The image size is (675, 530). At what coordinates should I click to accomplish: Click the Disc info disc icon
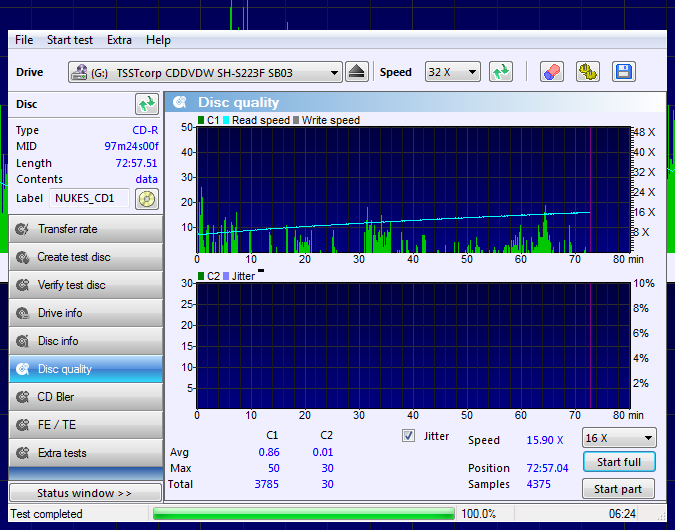(22, 341)
